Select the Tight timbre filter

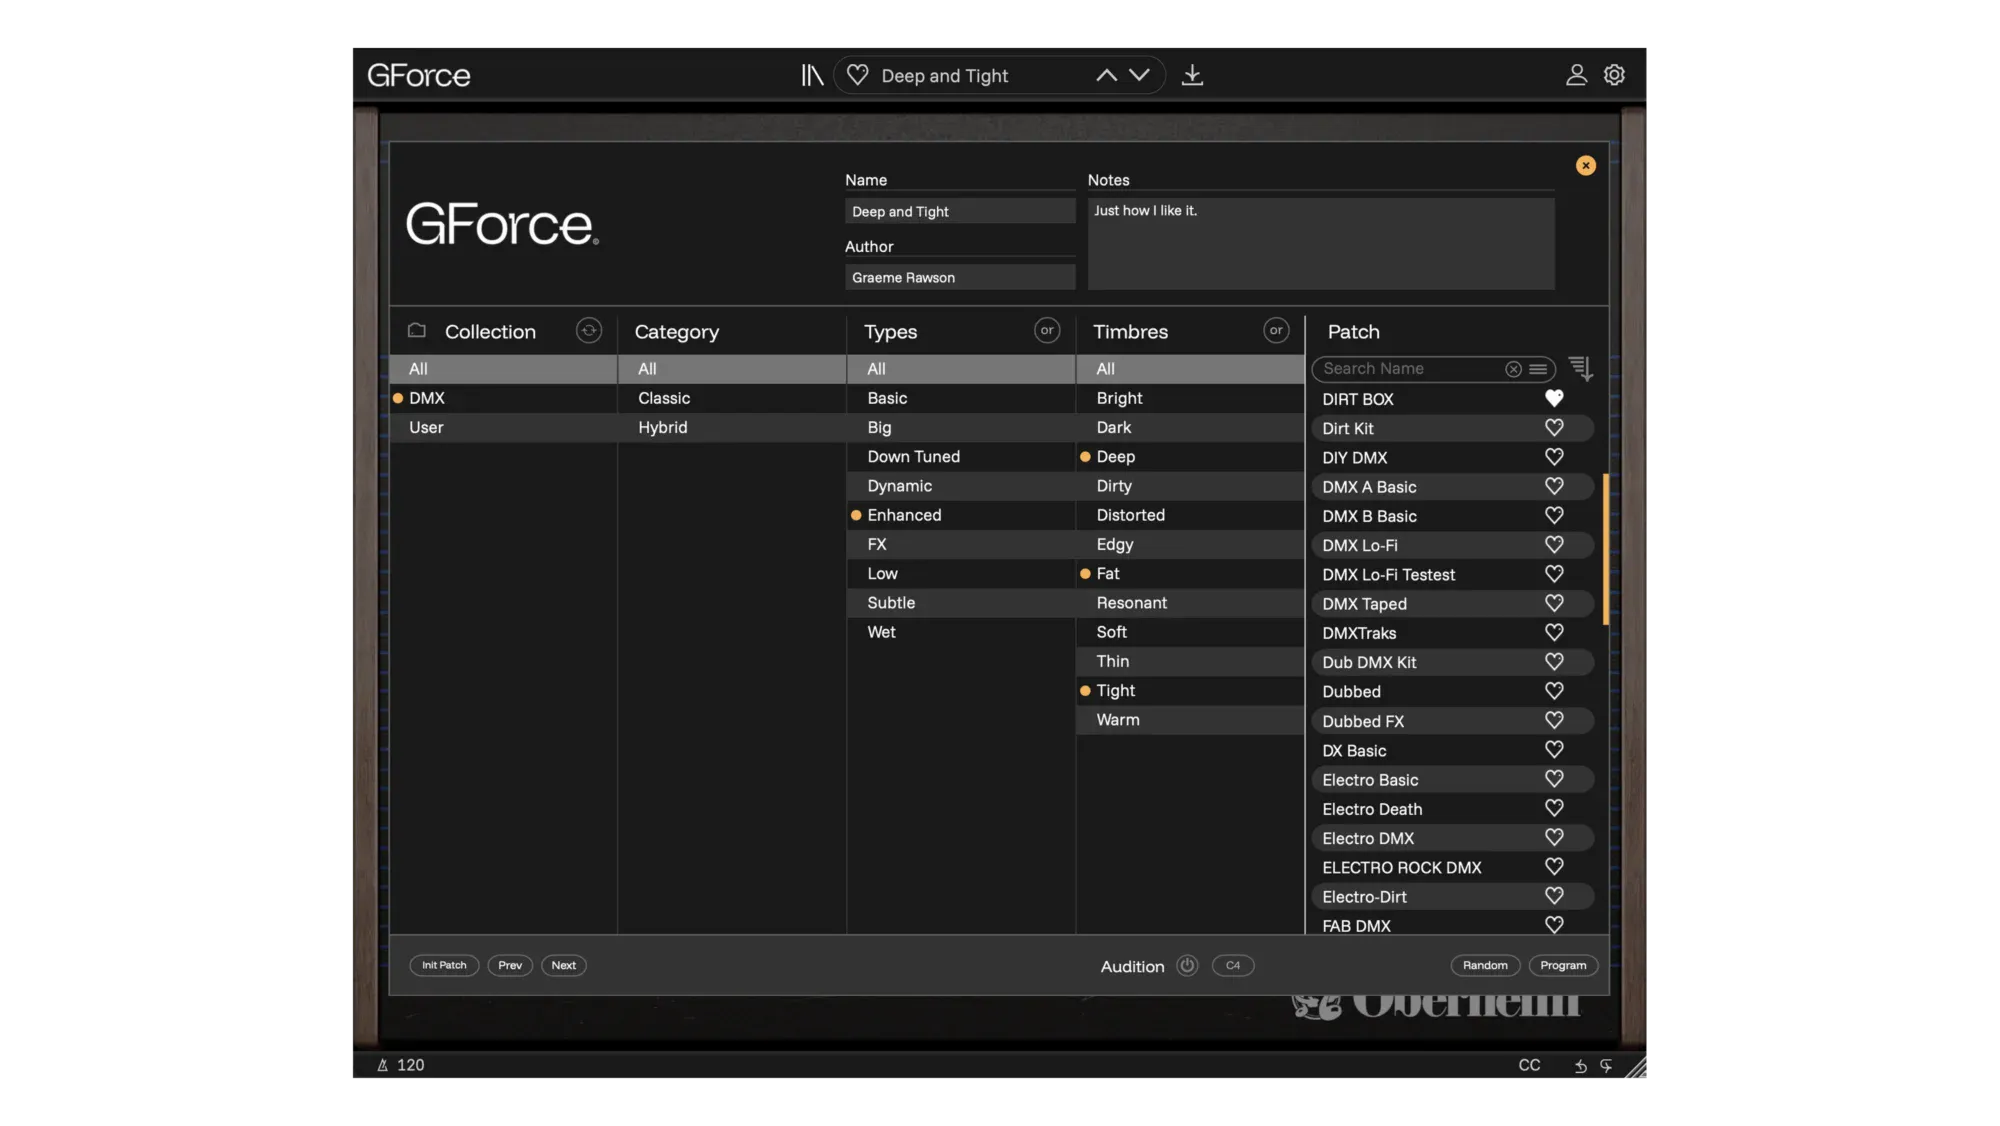coord(1190,690)
